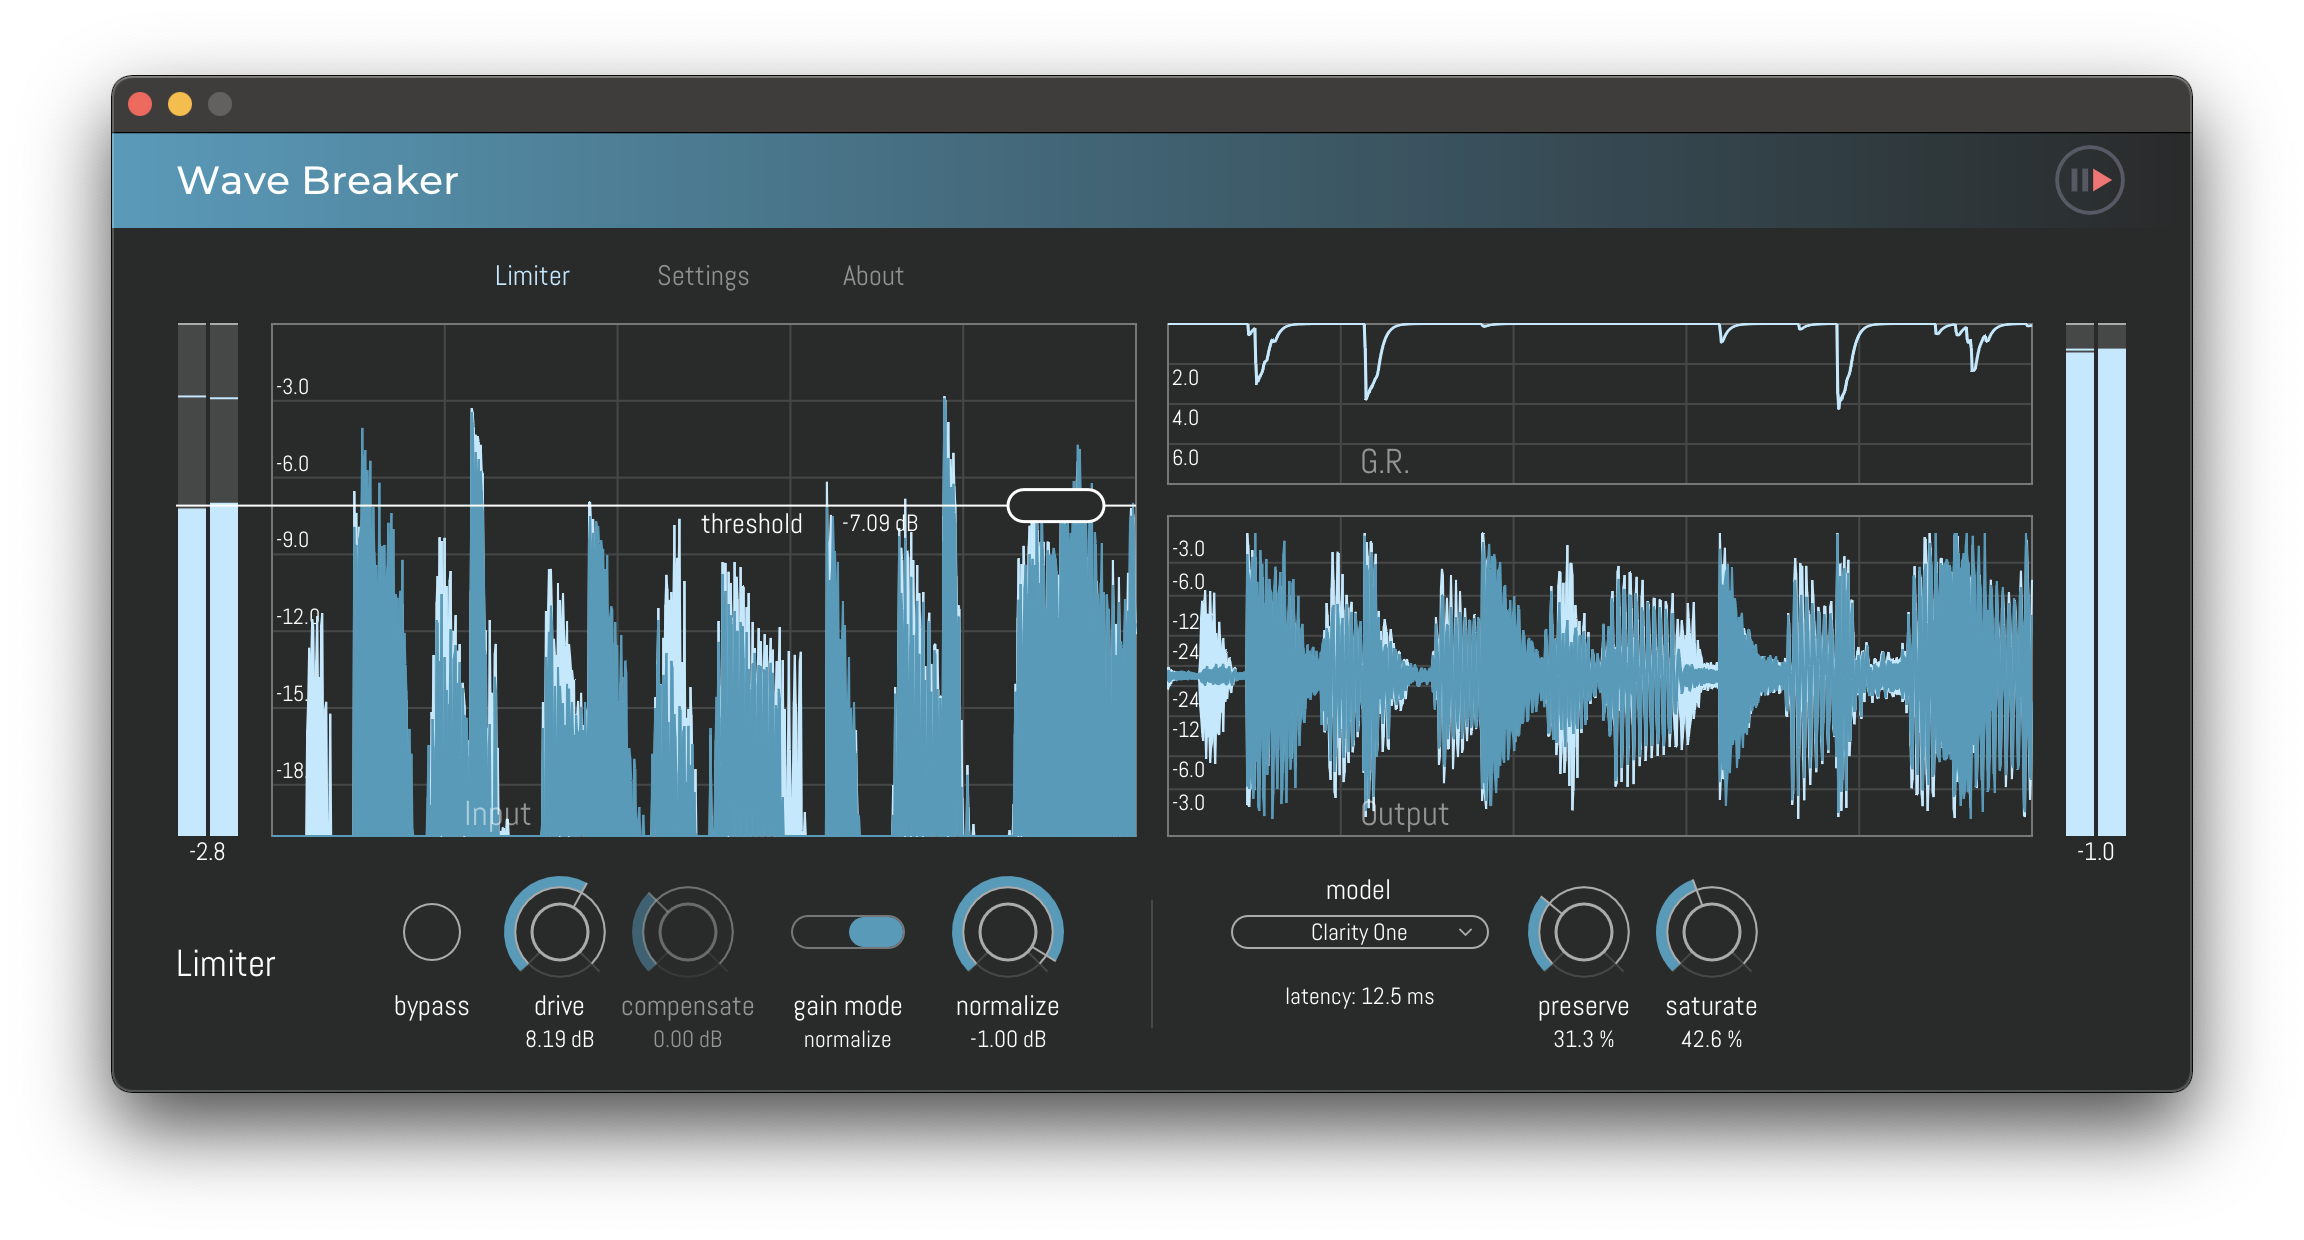The height and width of the screenshot is (1240, 2304).
Task: Click the G.R. gain reduction graph
Action: 1598,400
